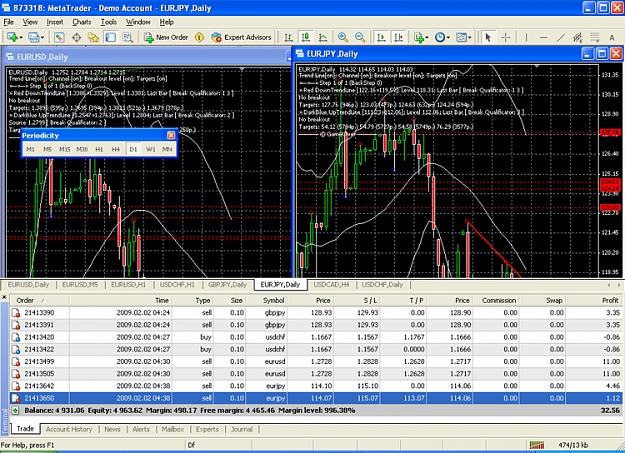This screenshot has height=453, width=625.
Task: Toggle chart shift icon
Action: [x=399, y=37]
